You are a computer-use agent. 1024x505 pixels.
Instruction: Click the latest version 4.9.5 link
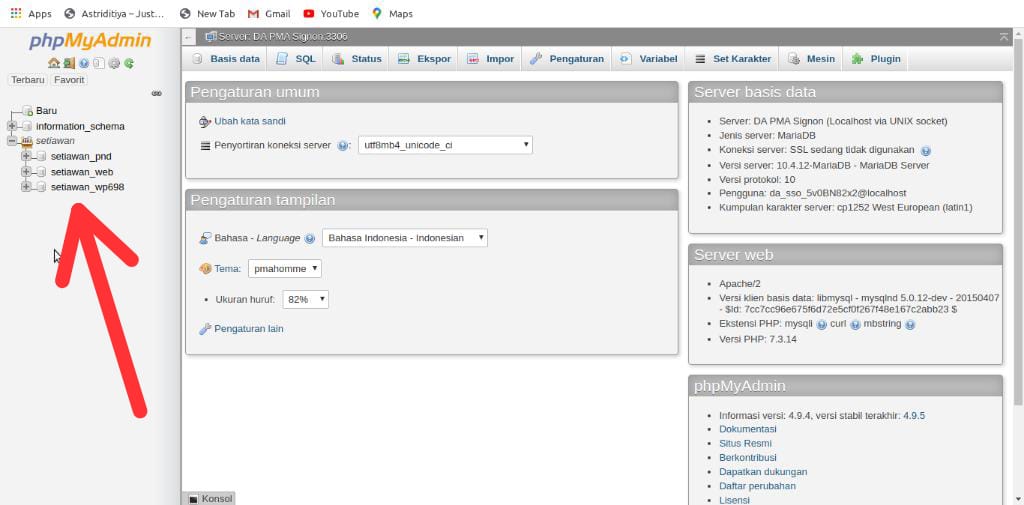tap(914, 415)
